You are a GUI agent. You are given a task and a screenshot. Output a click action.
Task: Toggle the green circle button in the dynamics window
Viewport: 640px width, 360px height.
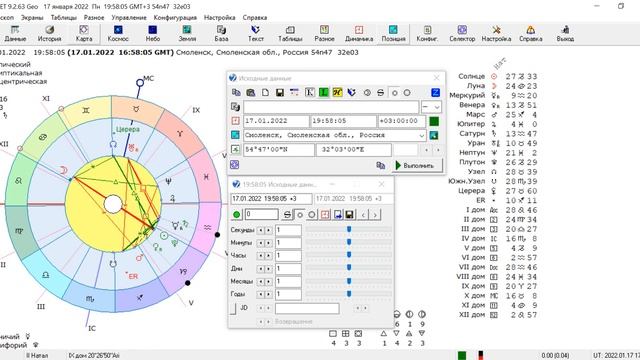[236, 215]
